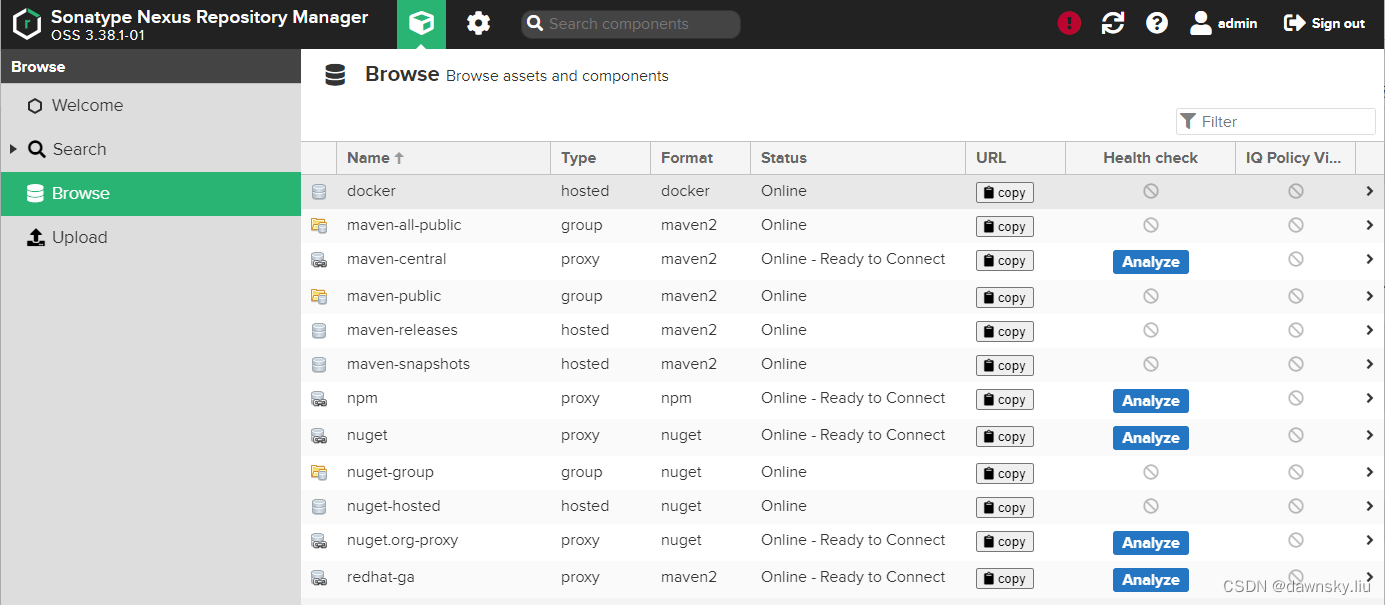
Task: Click the maven-all-public group icon
Action: (319, 226)
